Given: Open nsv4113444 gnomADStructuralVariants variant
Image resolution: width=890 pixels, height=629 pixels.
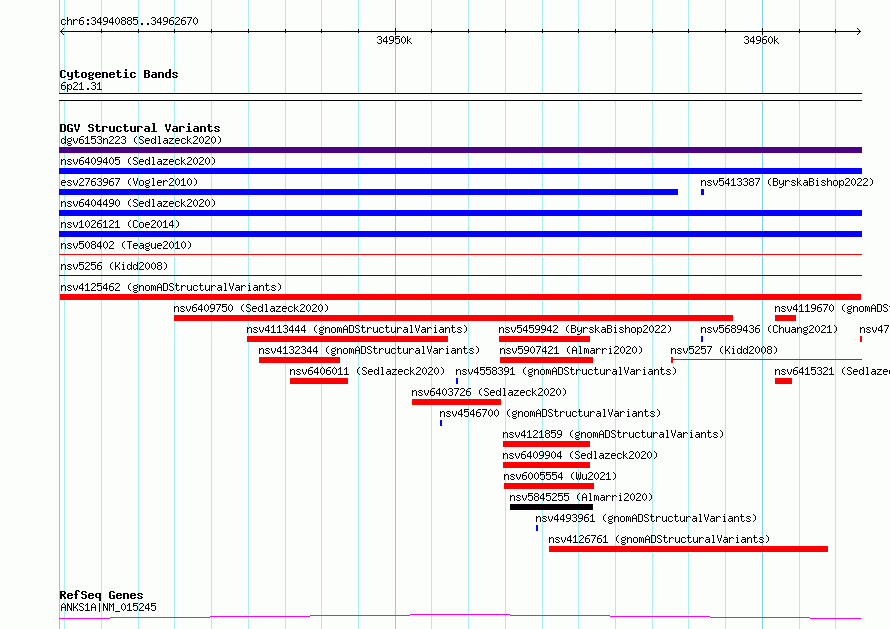Looking at the screenshot, I should [357, 329].
